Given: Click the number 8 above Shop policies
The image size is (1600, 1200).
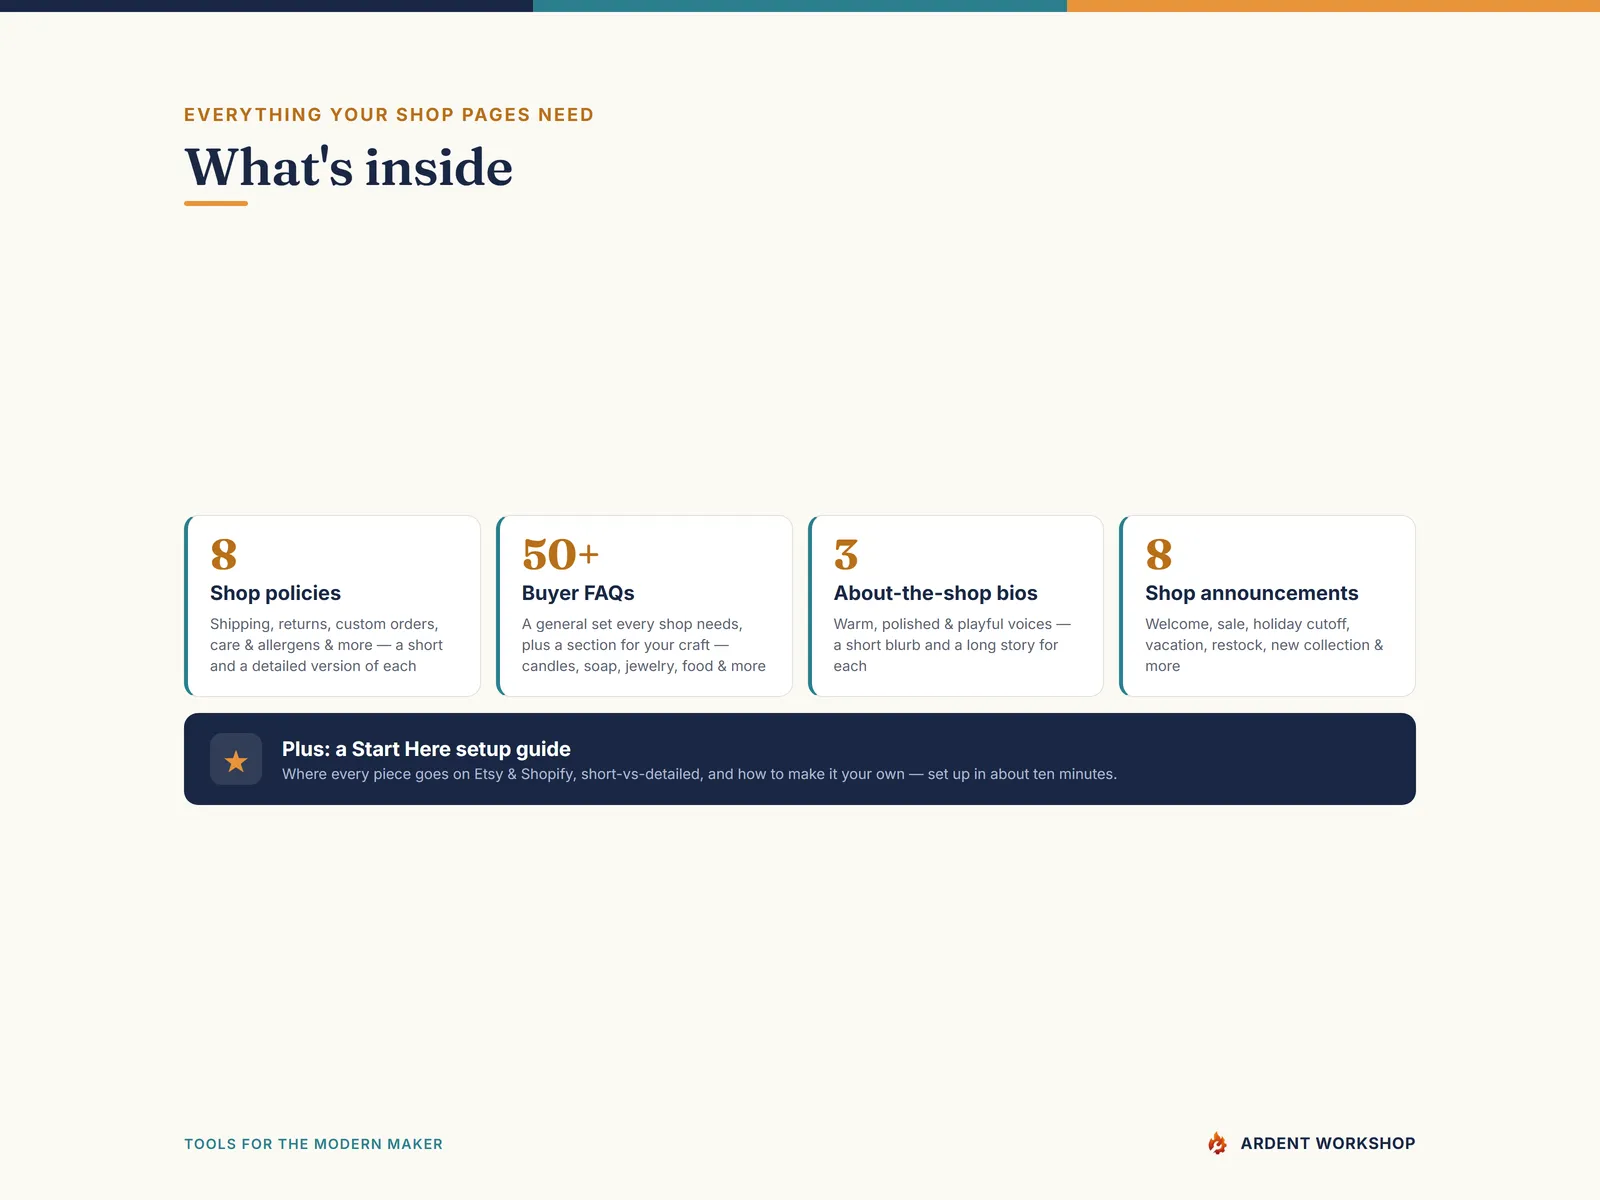Looking at the screenshot, I should 224,555.
